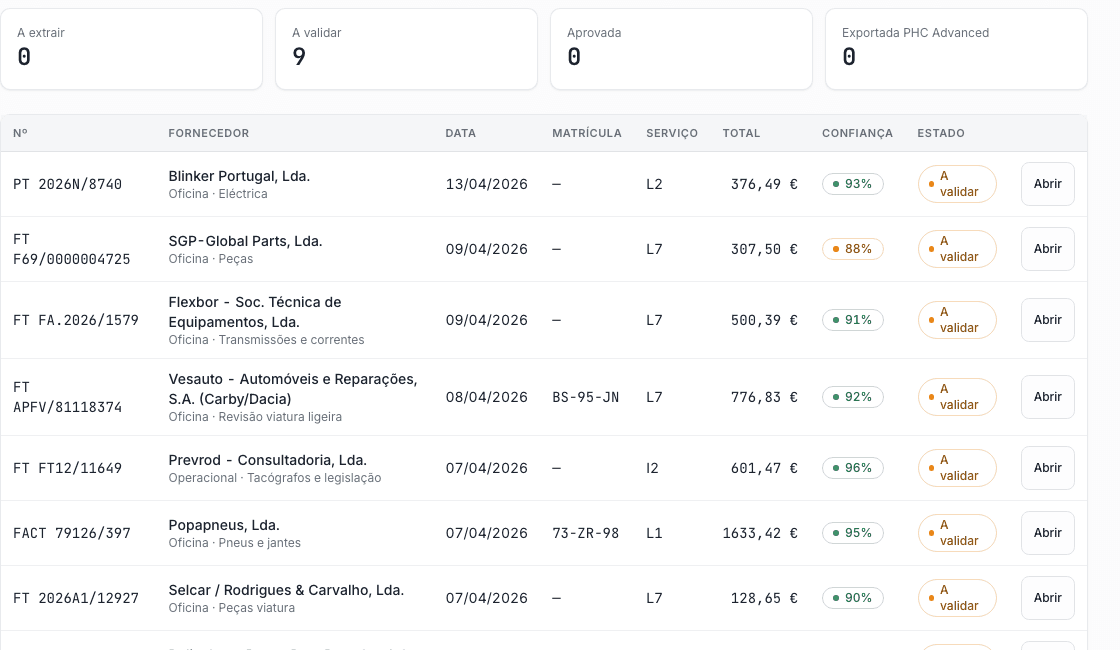Viewport: 1120px width, 650px height.
Task: Click total amount 500,39 €
Action: click(764, 320)
